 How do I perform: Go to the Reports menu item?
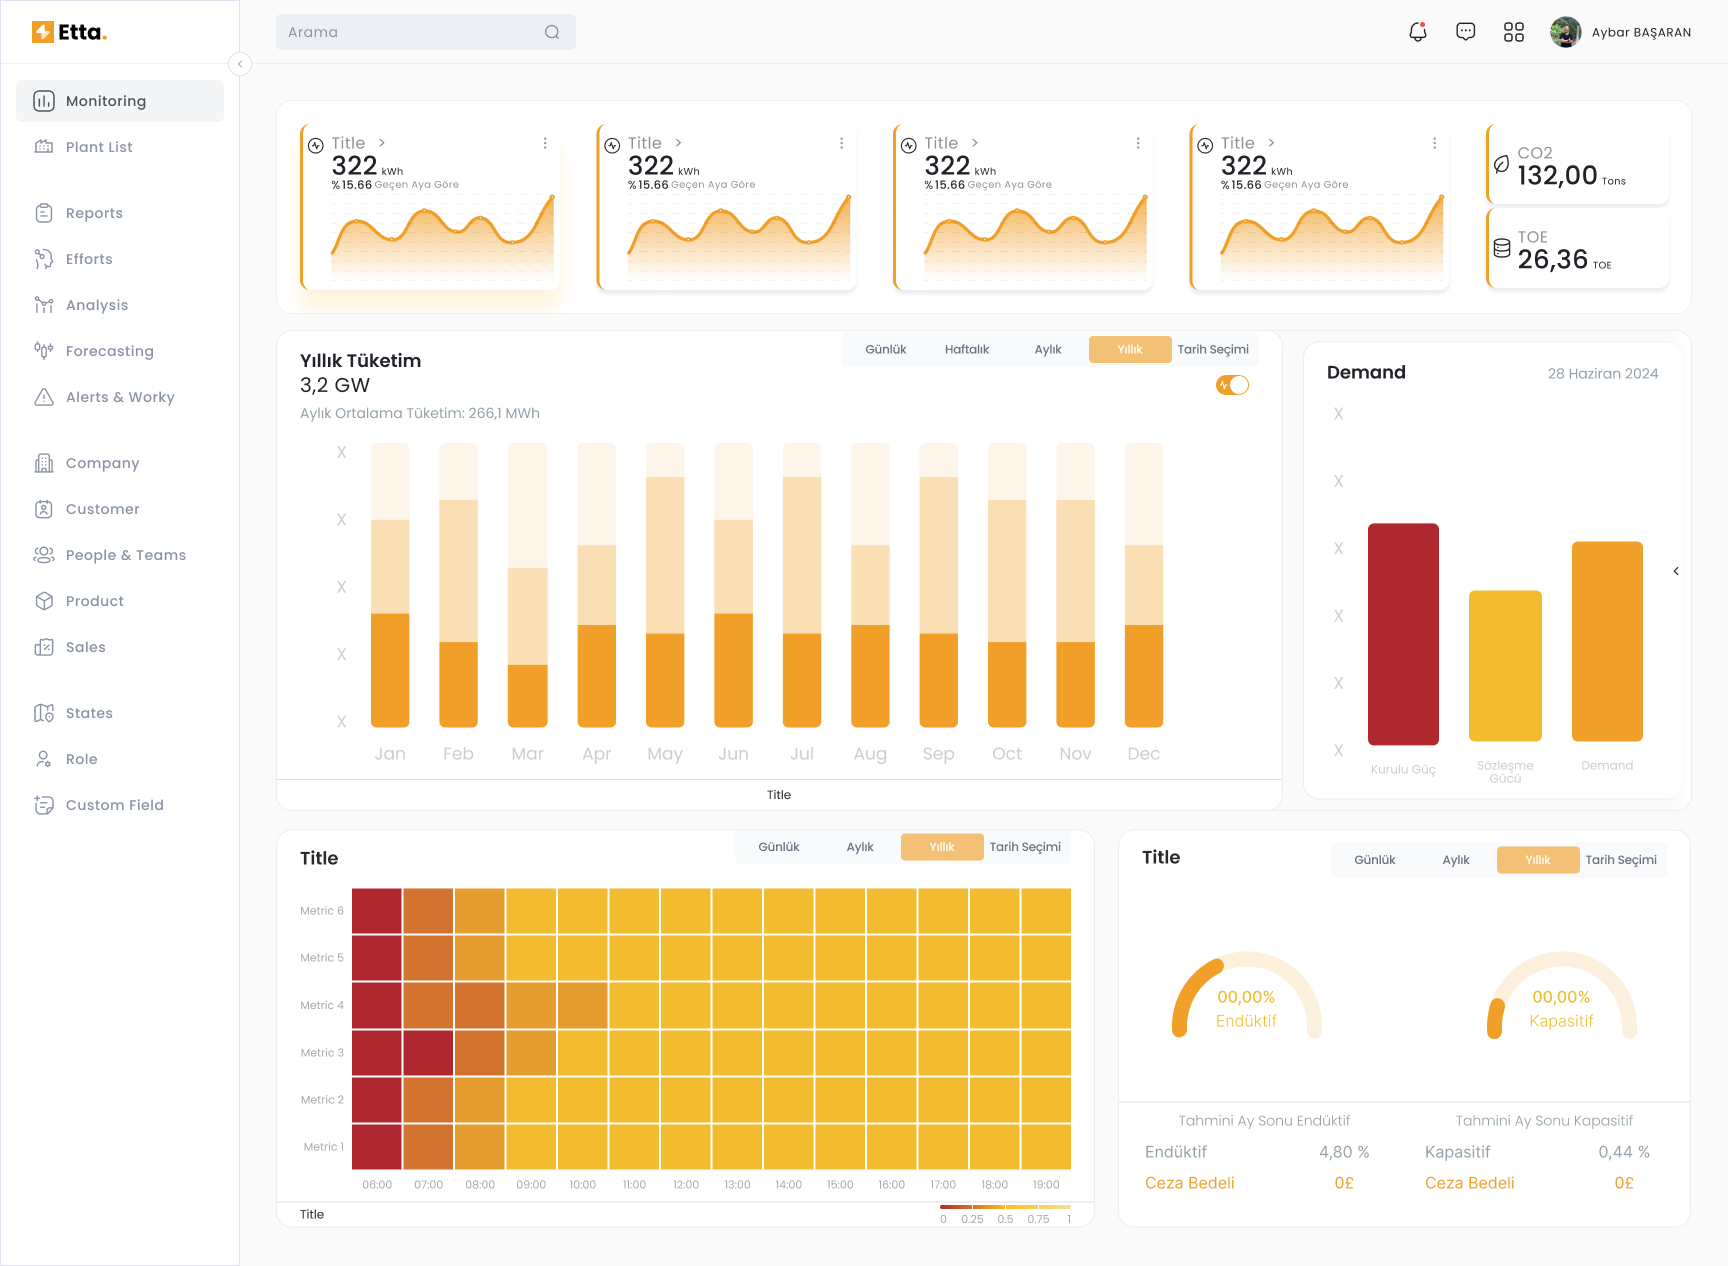pos(94,213)
